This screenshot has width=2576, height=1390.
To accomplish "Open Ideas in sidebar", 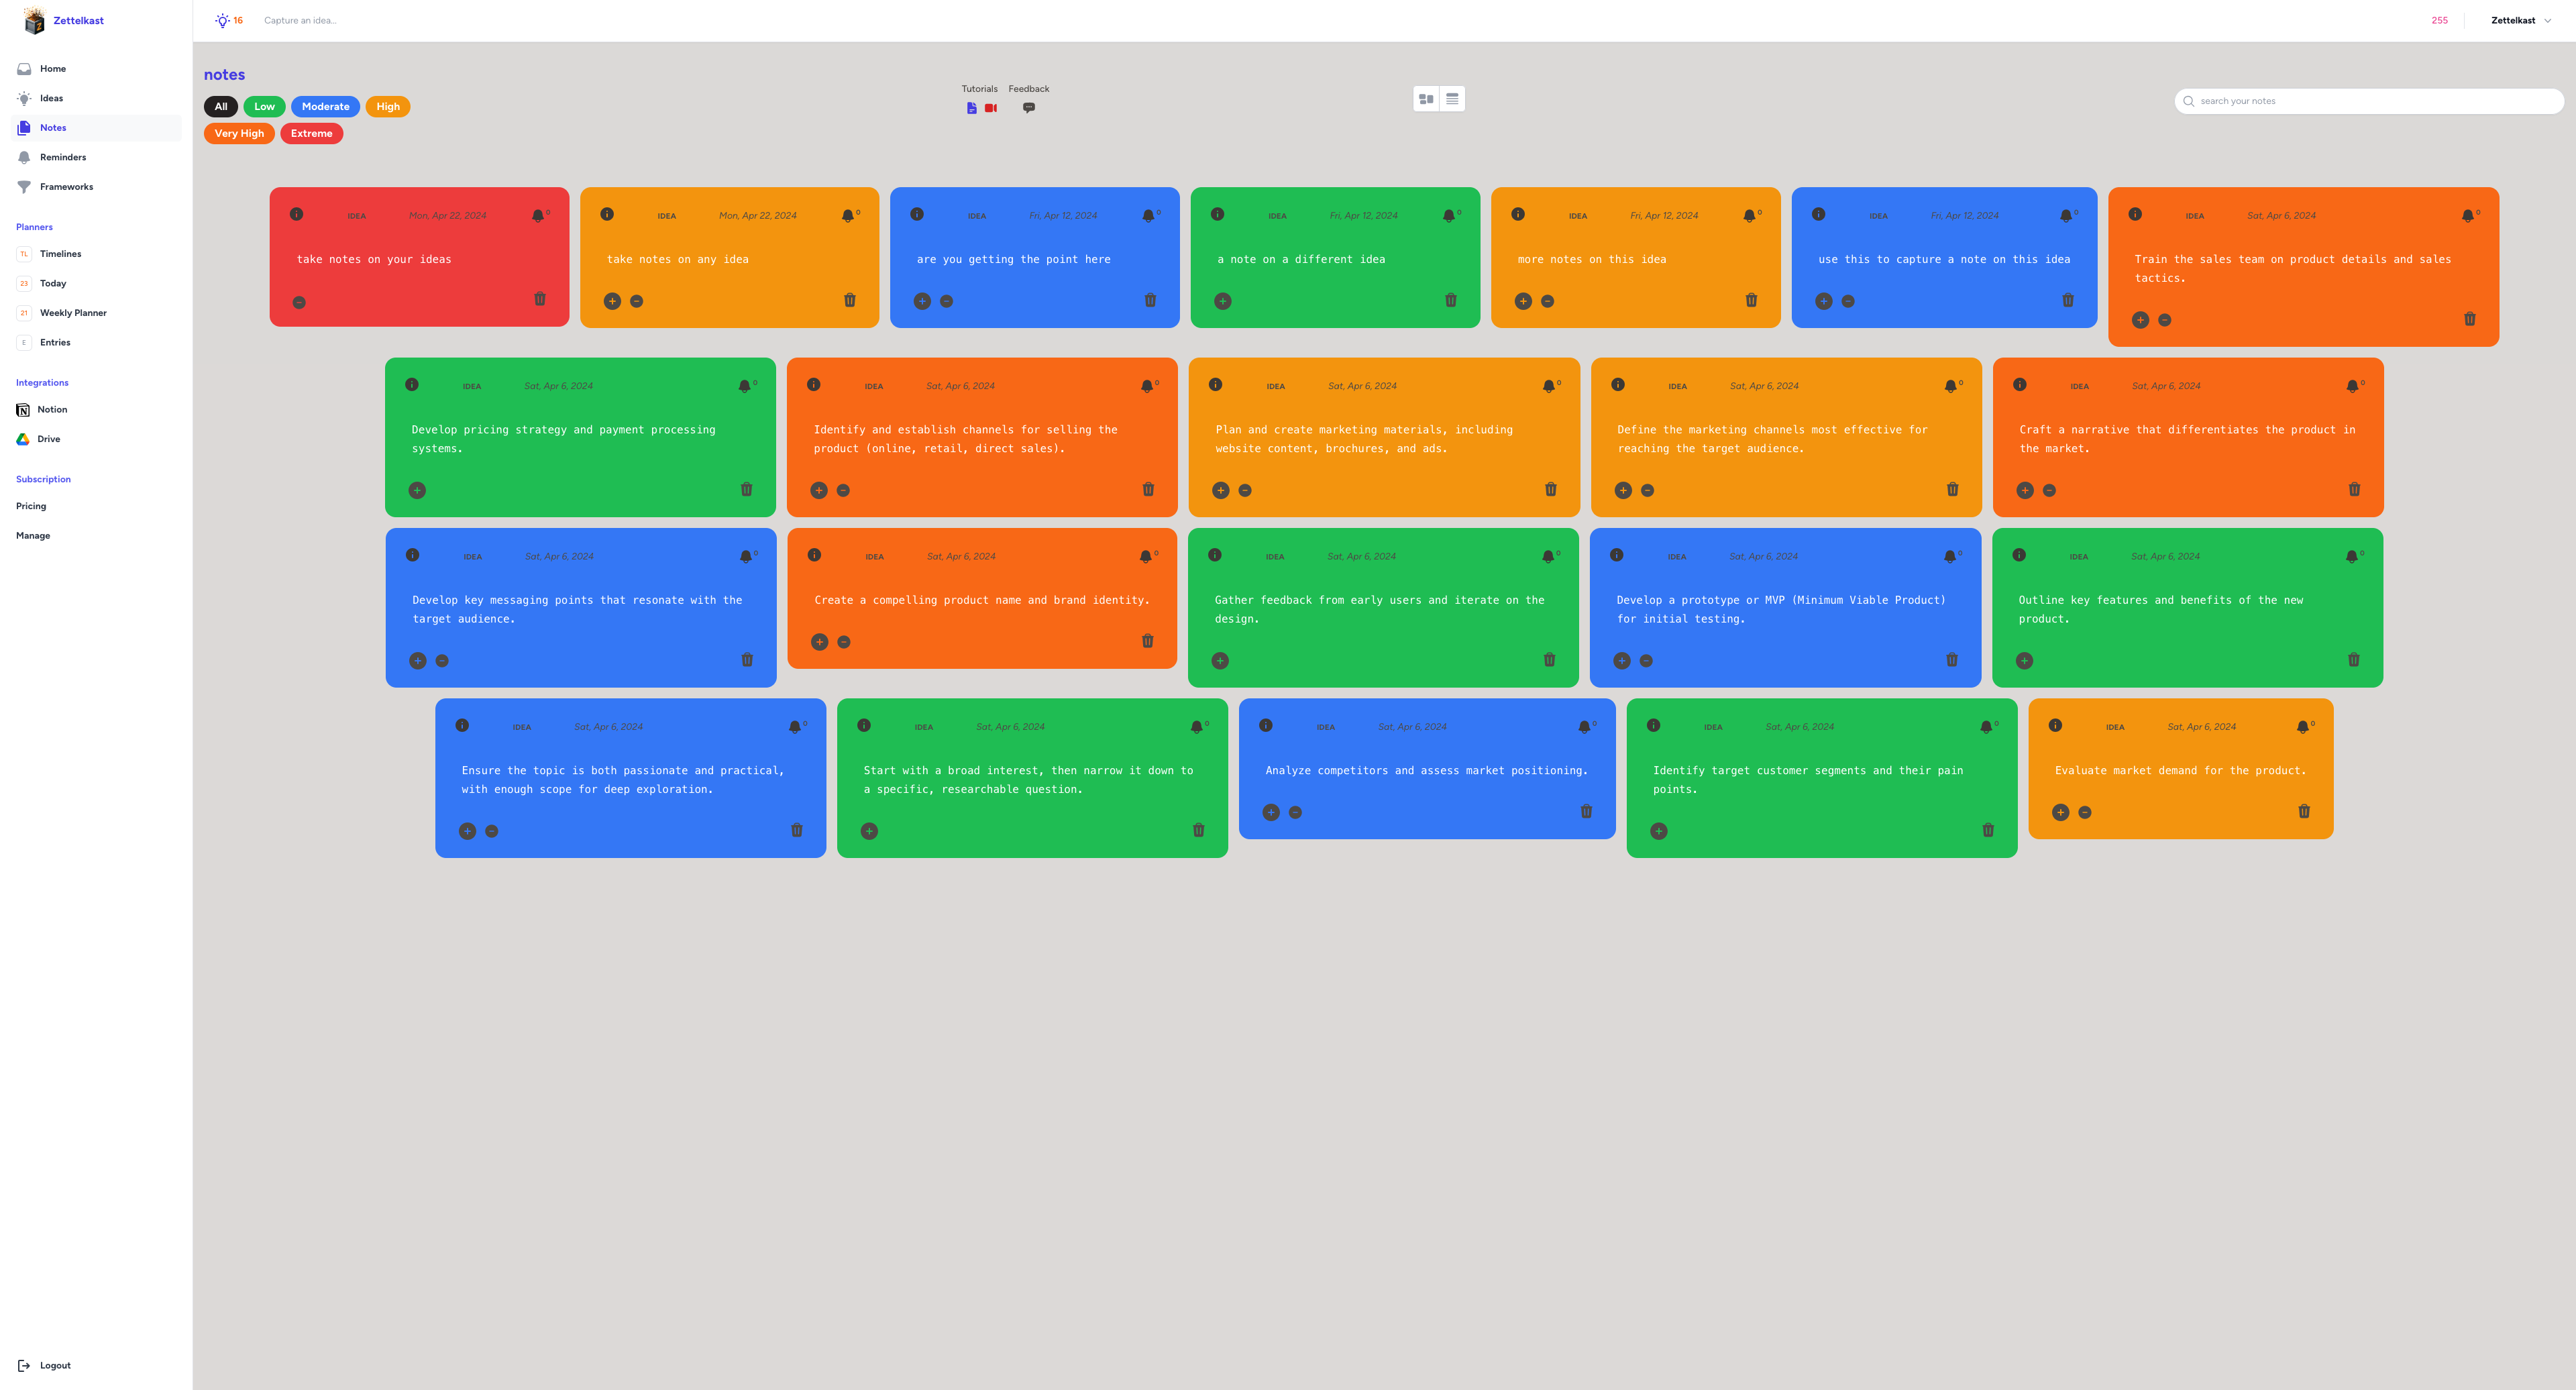I will click(96, 98).
